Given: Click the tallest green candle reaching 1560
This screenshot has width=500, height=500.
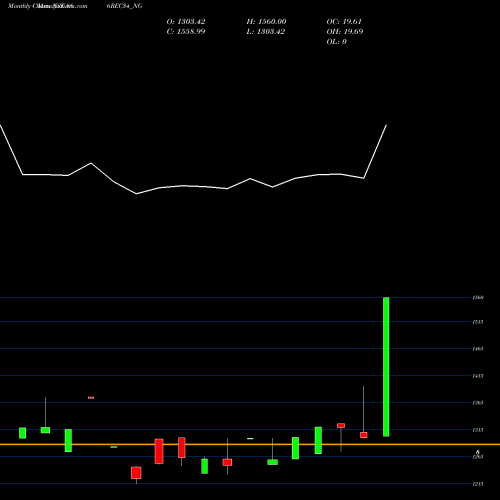Looking at the screenshot, I should point(386,367).
